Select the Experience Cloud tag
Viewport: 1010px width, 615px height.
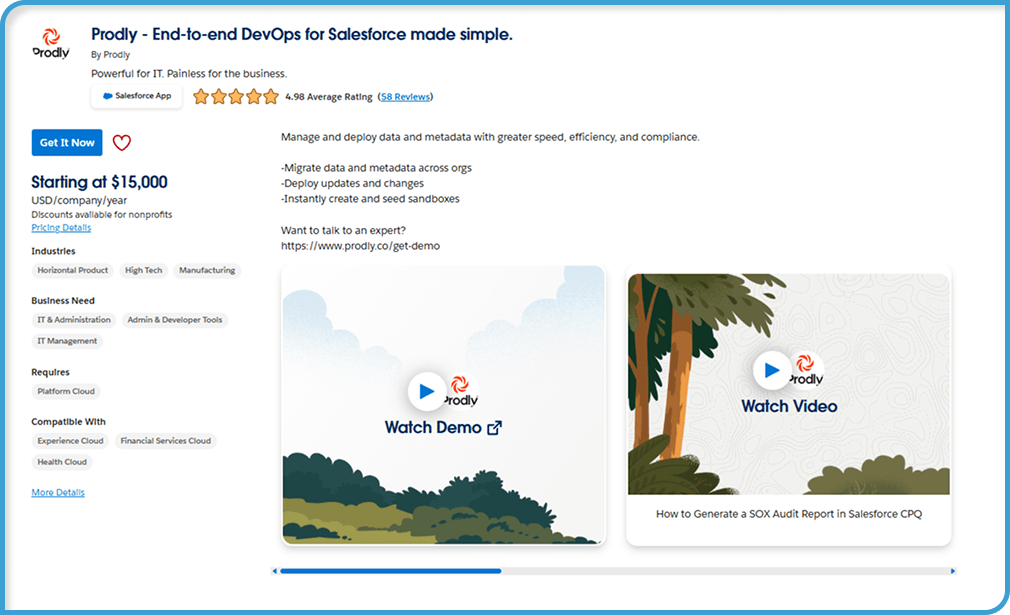tap(70, 441)
